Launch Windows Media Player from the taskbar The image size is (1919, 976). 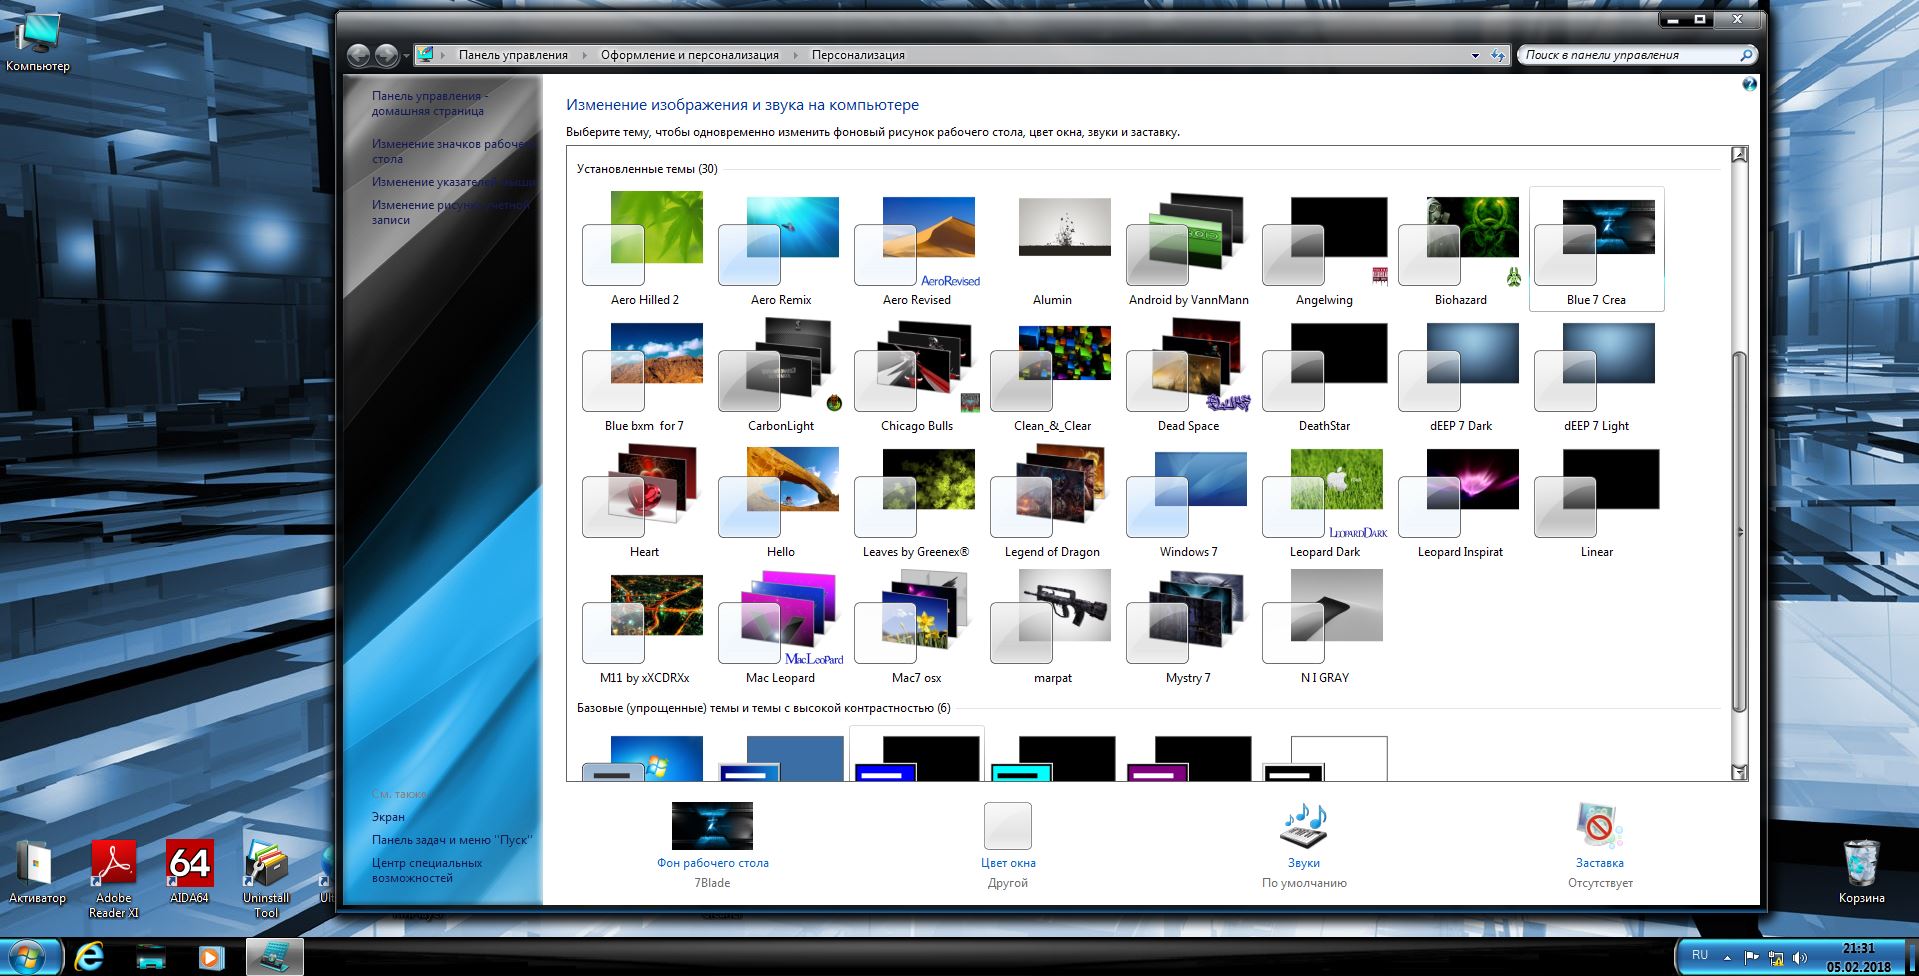pyautogui.click(x=210, y=957)
